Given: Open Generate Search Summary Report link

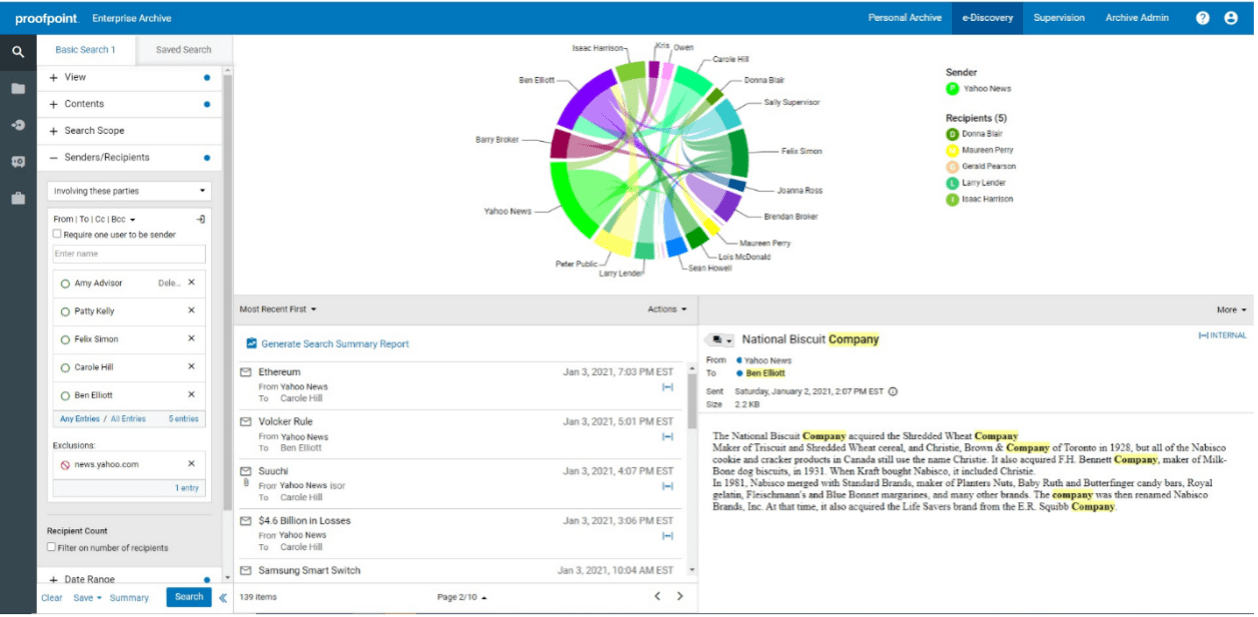Looking at the screenshot, I should coord(335,344).
